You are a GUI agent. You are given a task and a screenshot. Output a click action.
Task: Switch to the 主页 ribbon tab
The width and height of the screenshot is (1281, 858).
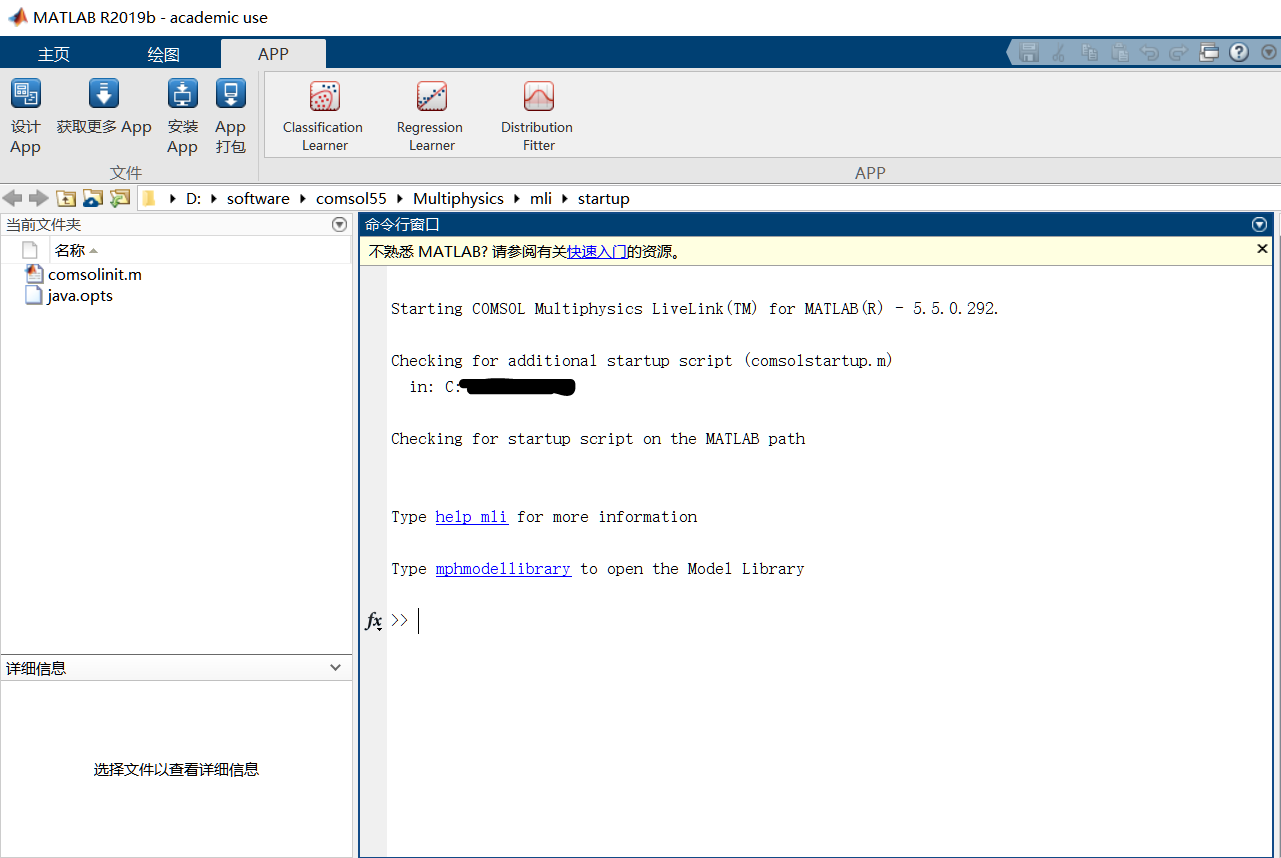(53, 53)
